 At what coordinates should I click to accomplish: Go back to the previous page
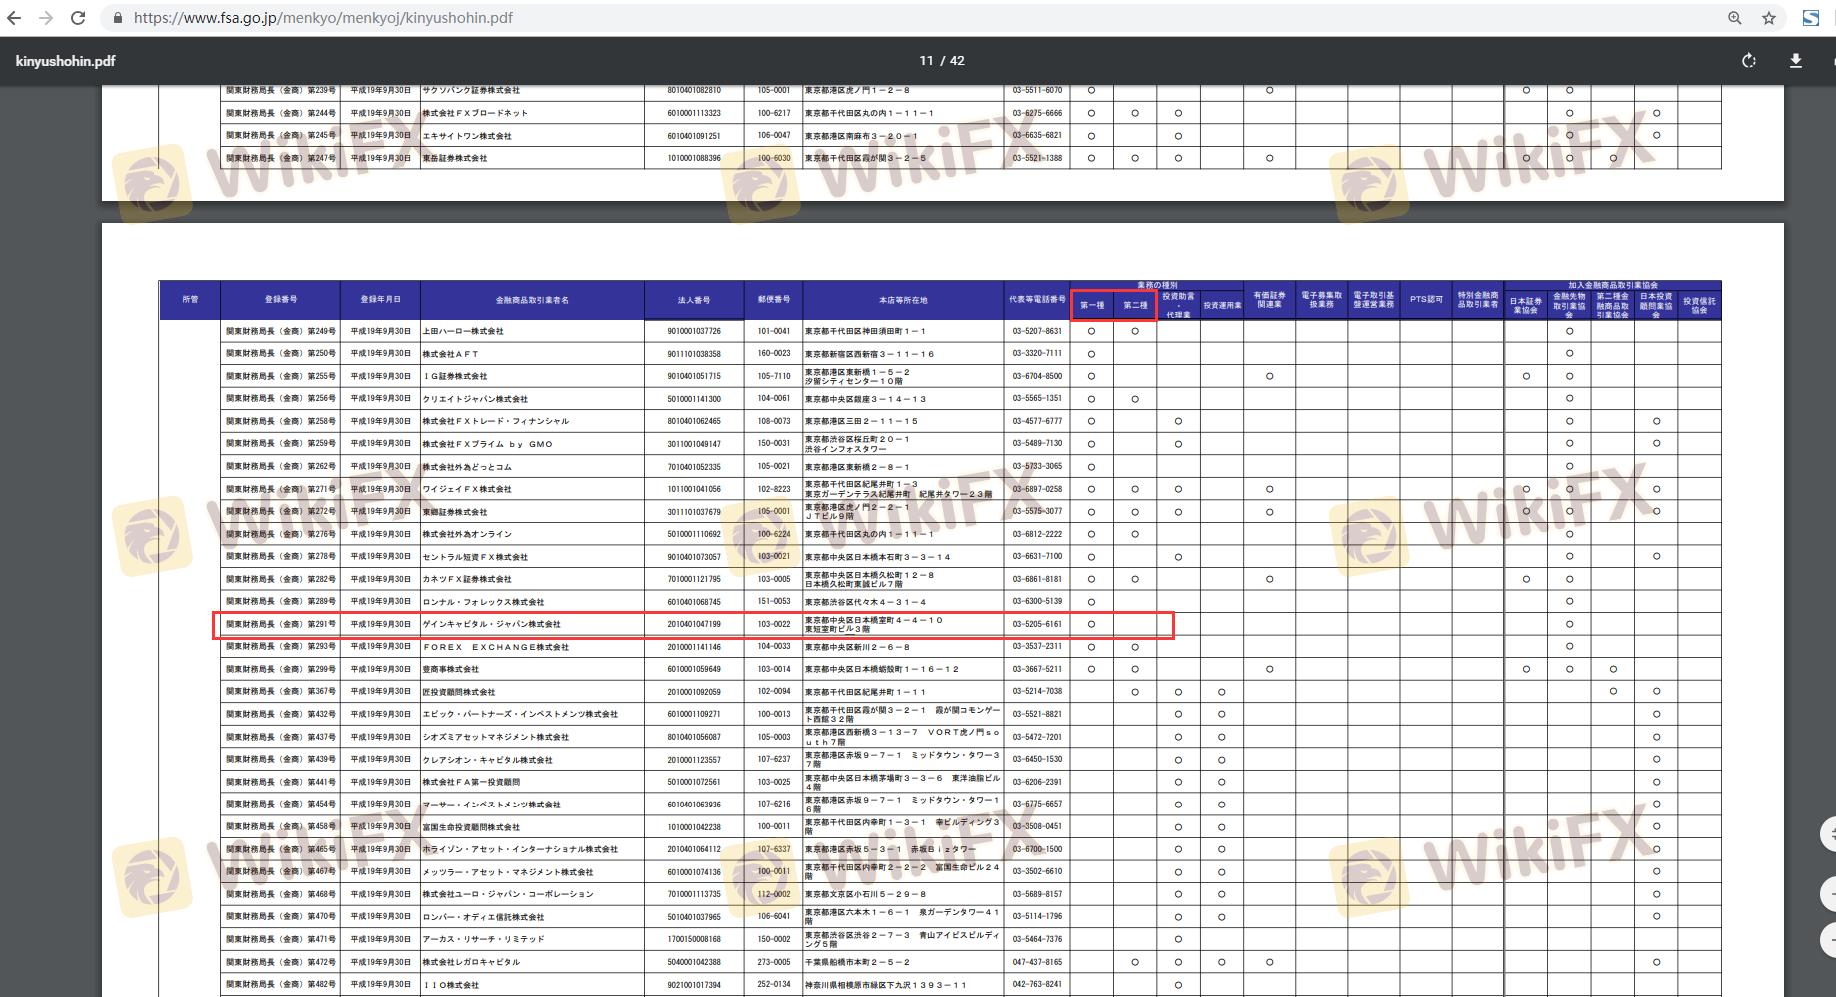click(x=14, y=18)
